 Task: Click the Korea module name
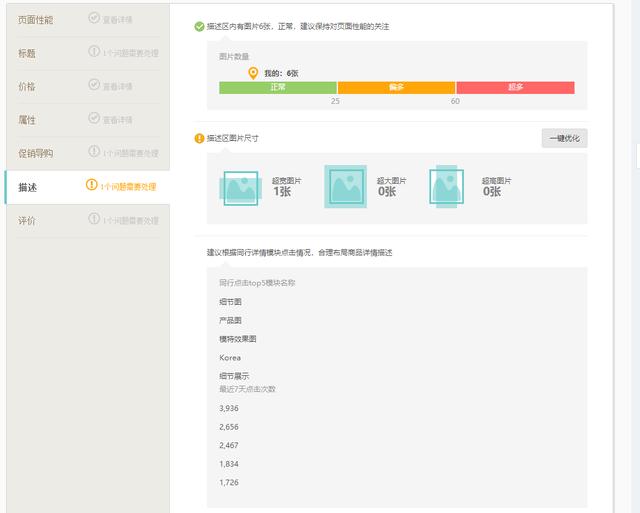click(230, 358)
